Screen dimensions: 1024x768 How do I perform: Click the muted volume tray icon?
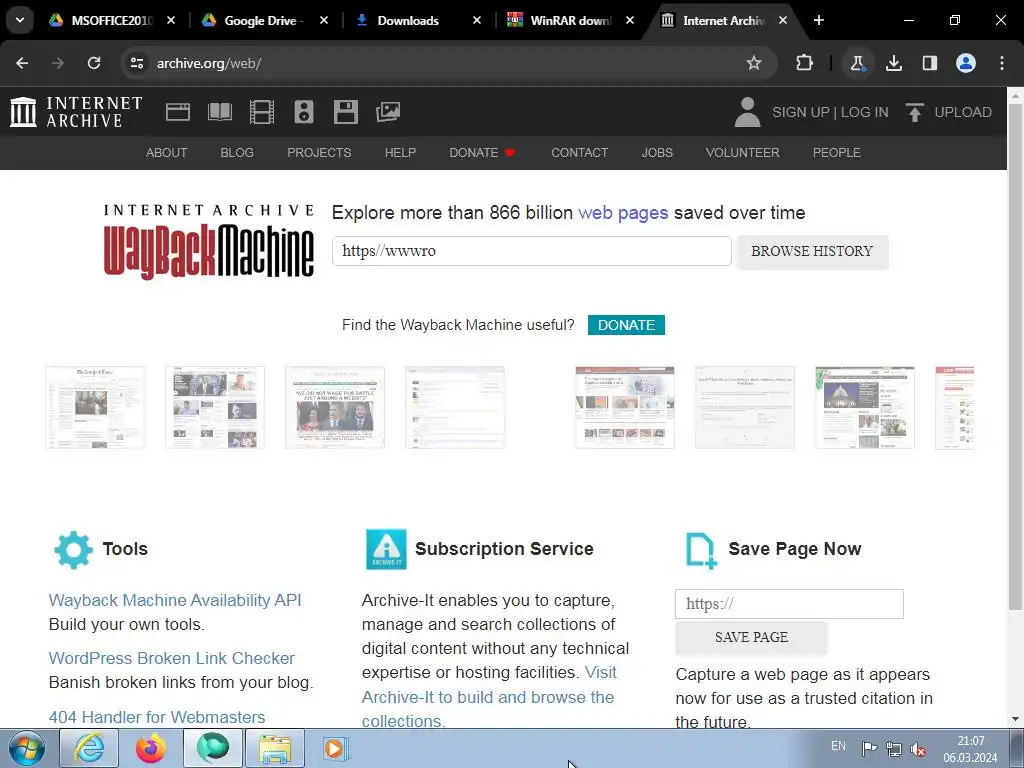918,749
